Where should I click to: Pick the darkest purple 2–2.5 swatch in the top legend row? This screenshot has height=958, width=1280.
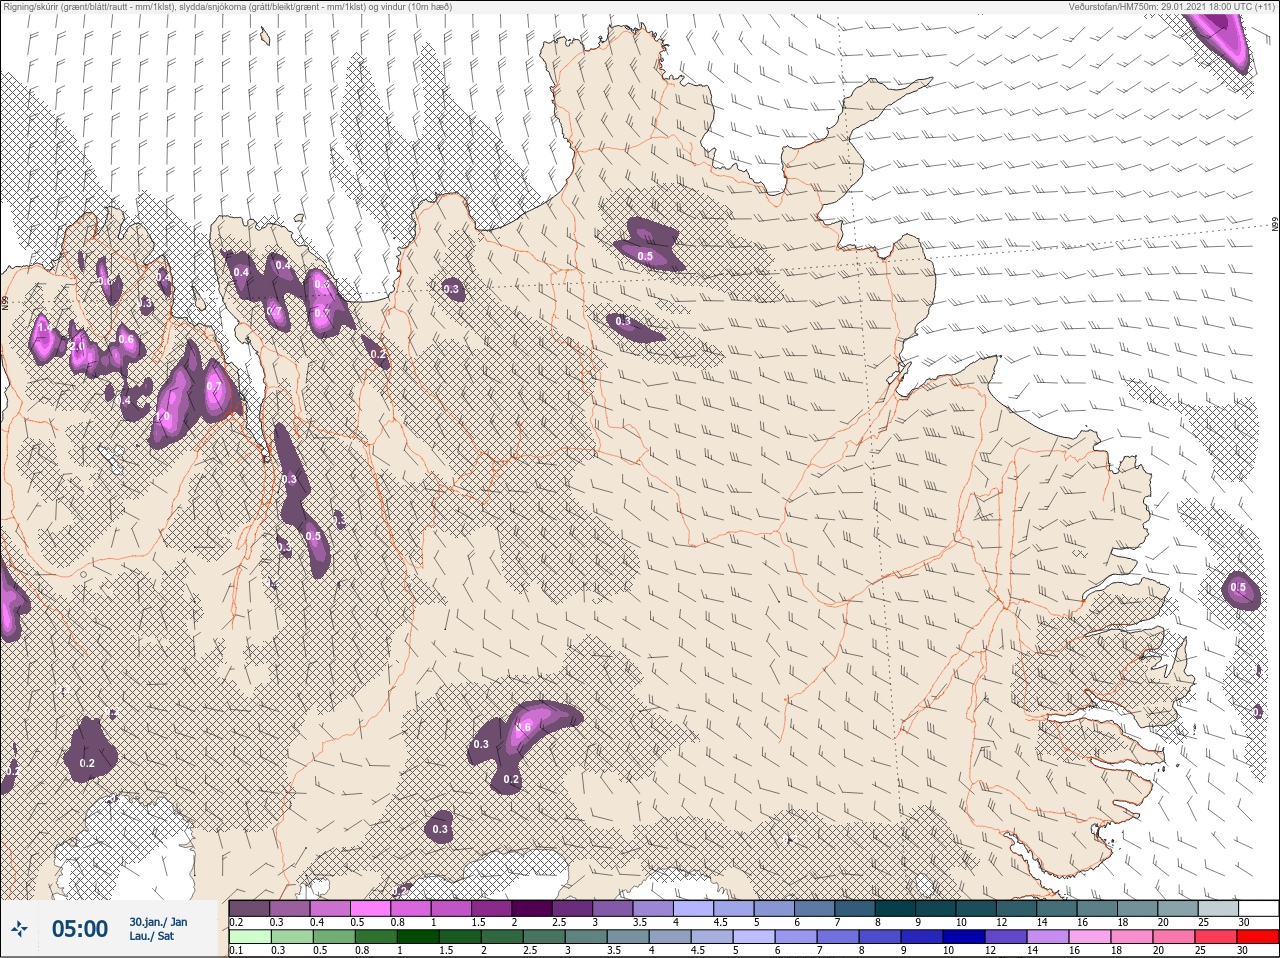(x=534, y=908)
